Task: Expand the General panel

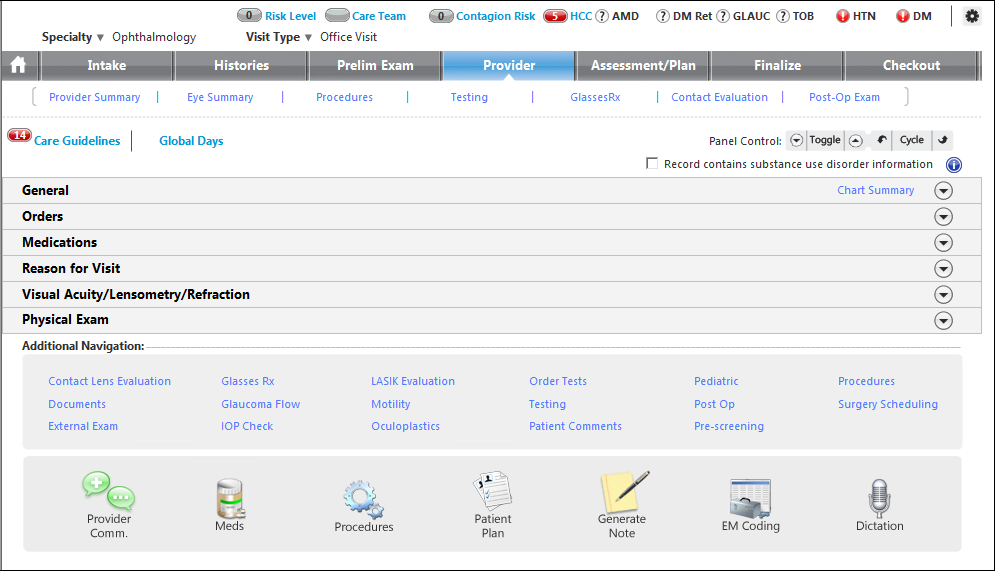Action: [x=943, y=190]
